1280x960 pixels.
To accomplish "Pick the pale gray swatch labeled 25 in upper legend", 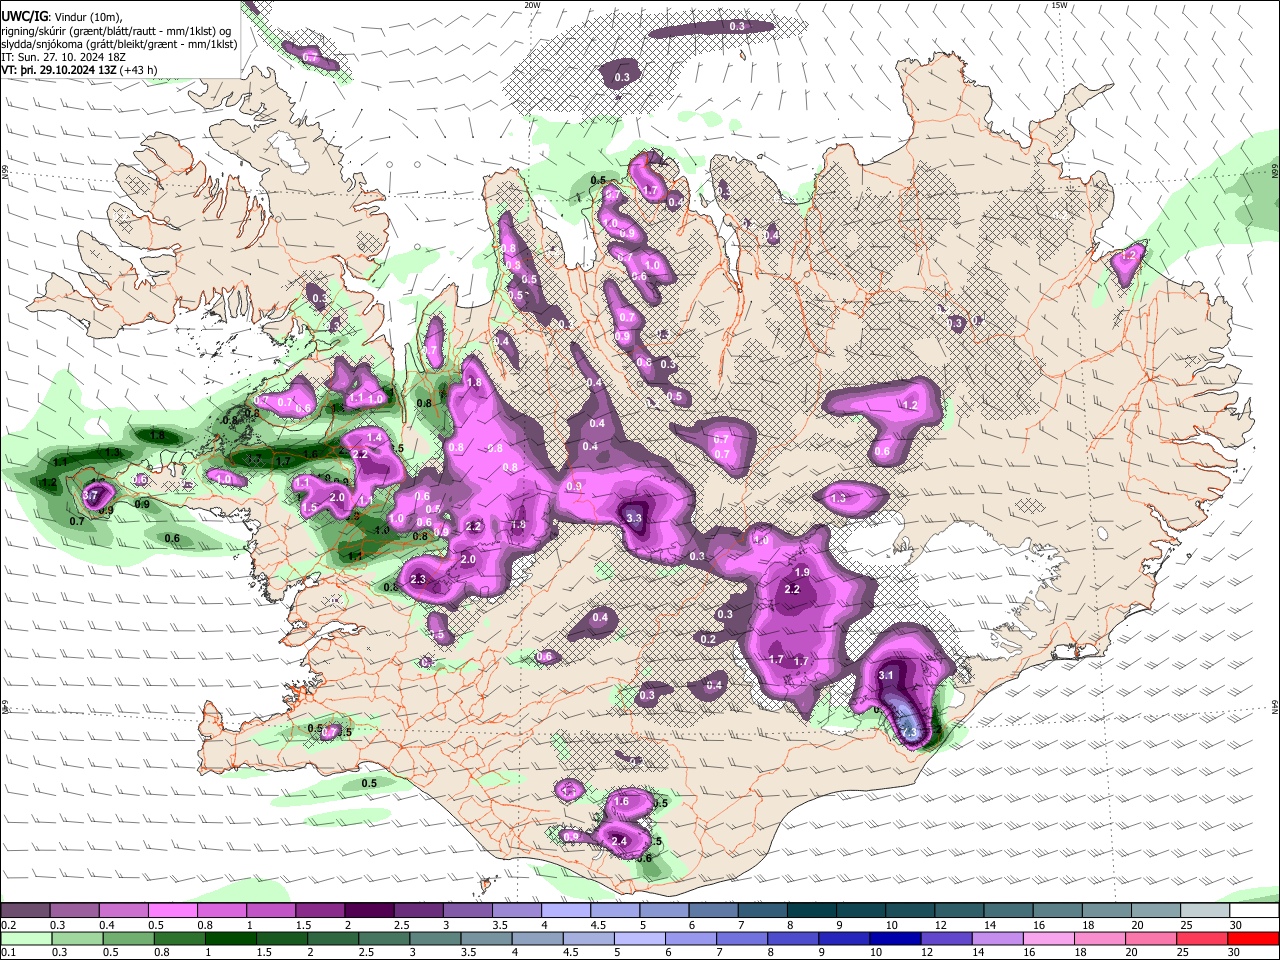I will [1205, 911].
